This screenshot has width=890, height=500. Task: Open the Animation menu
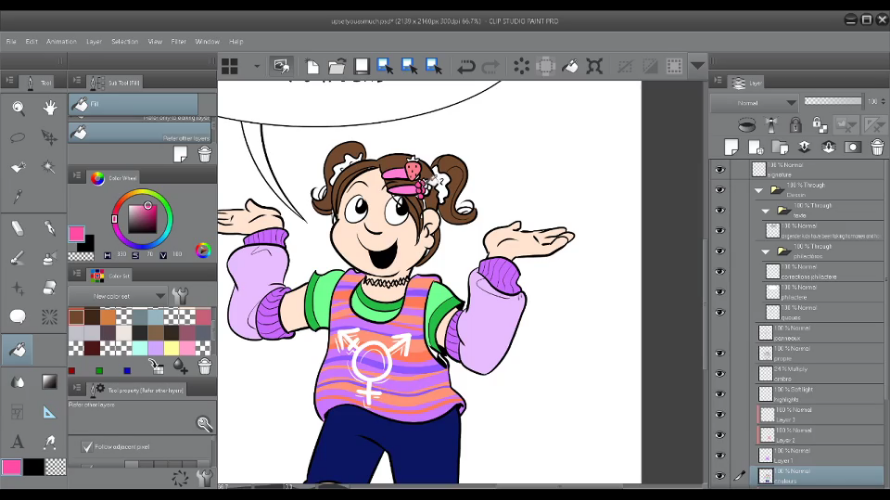click(x=61, y=41)
